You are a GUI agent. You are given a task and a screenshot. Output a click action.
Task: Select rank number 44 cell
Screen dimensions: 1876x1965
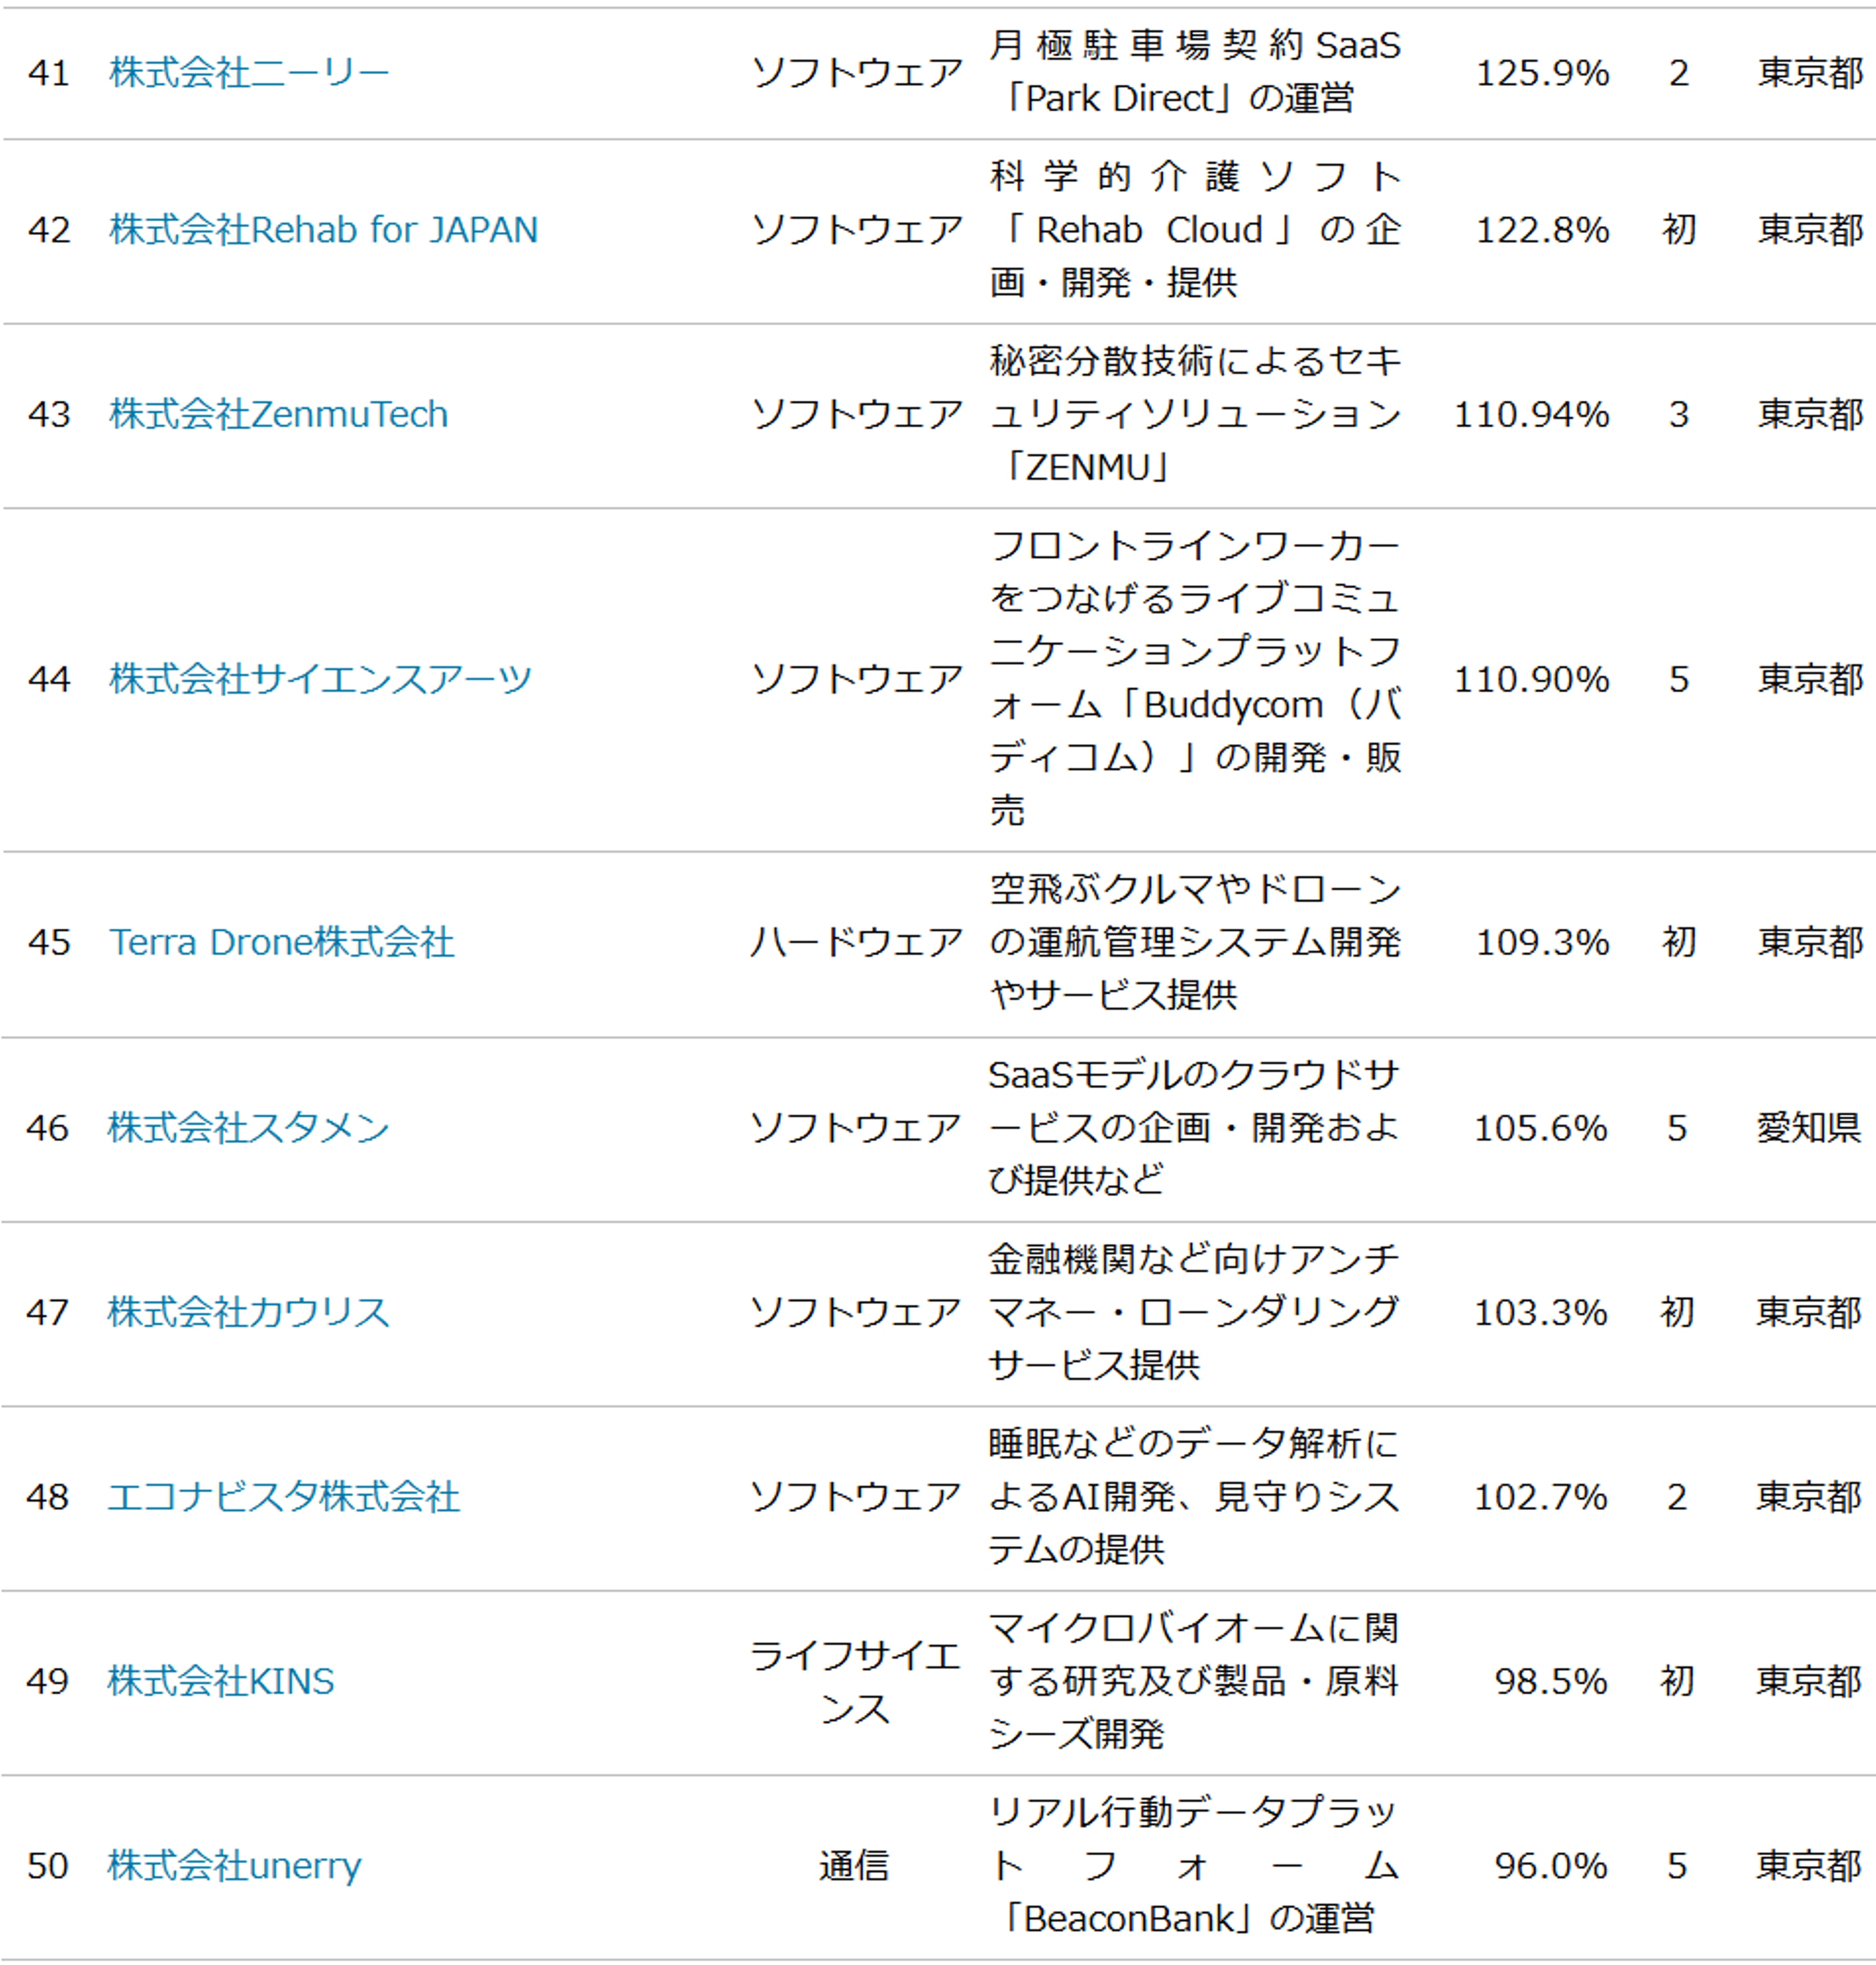[49, 680]
